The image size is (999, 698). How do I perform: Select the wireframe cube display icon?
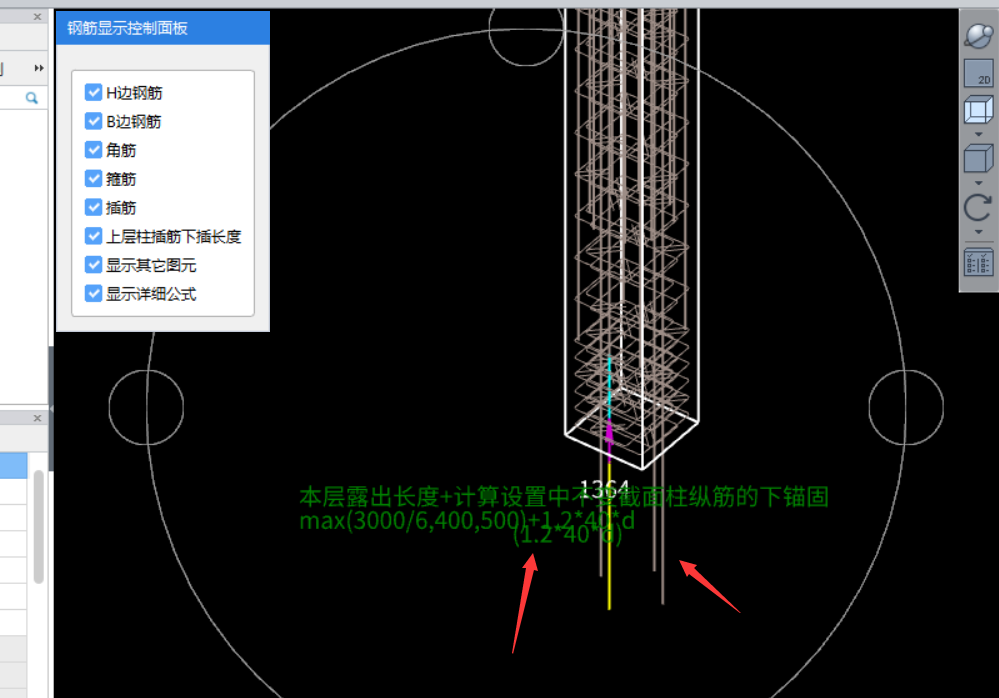point(977,110)
